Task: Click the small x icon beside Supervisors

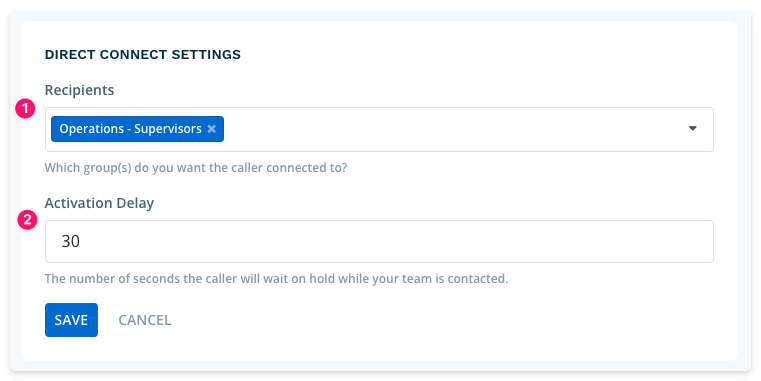Action: pyautogui.click(x=212, y=129)
